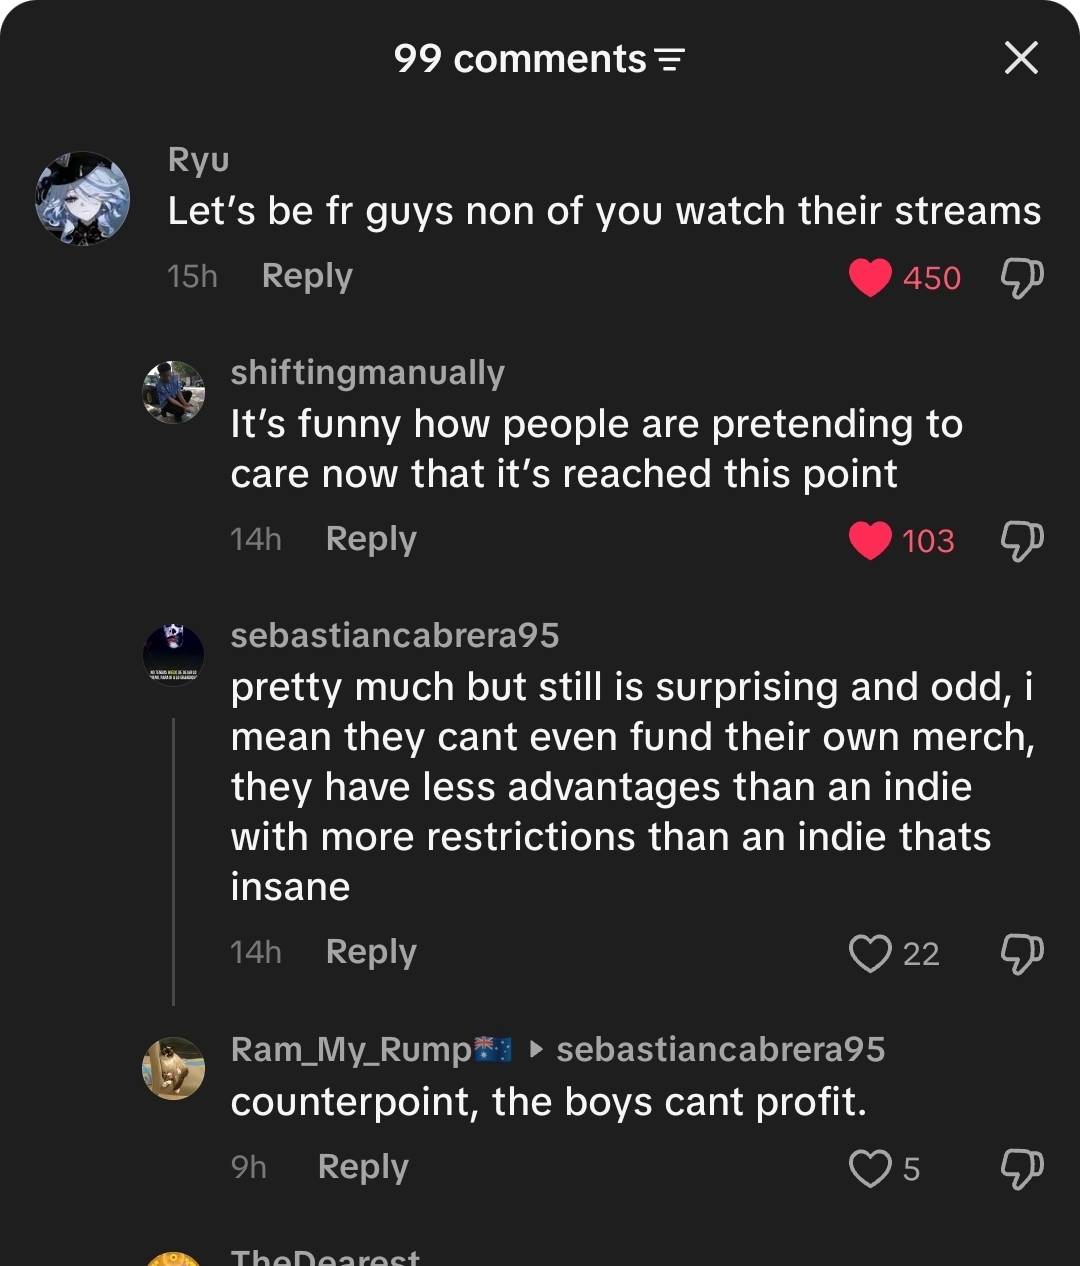Open the Ryu username
The image size is (1080, 1266).
(199, 160)
